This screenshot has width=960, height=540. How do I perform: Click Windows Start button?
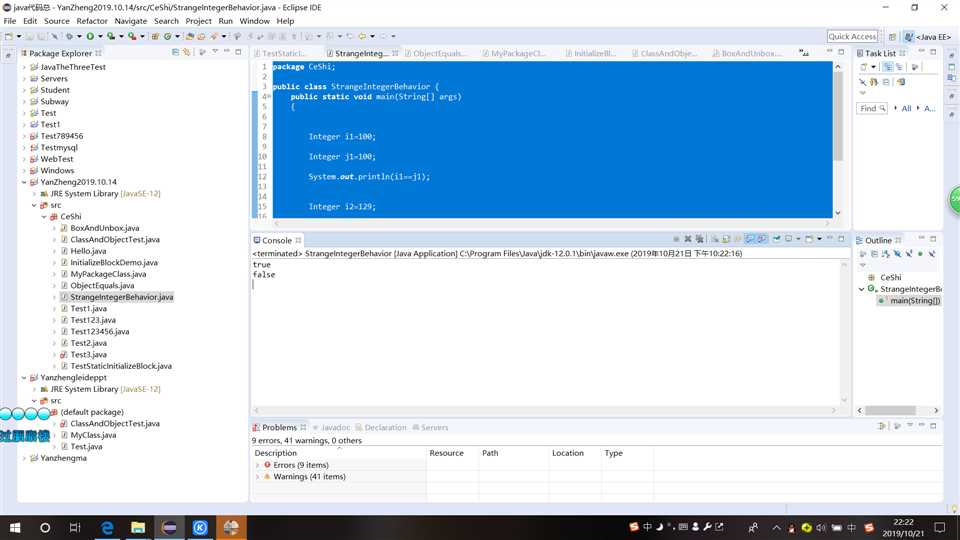pos(15,527)
